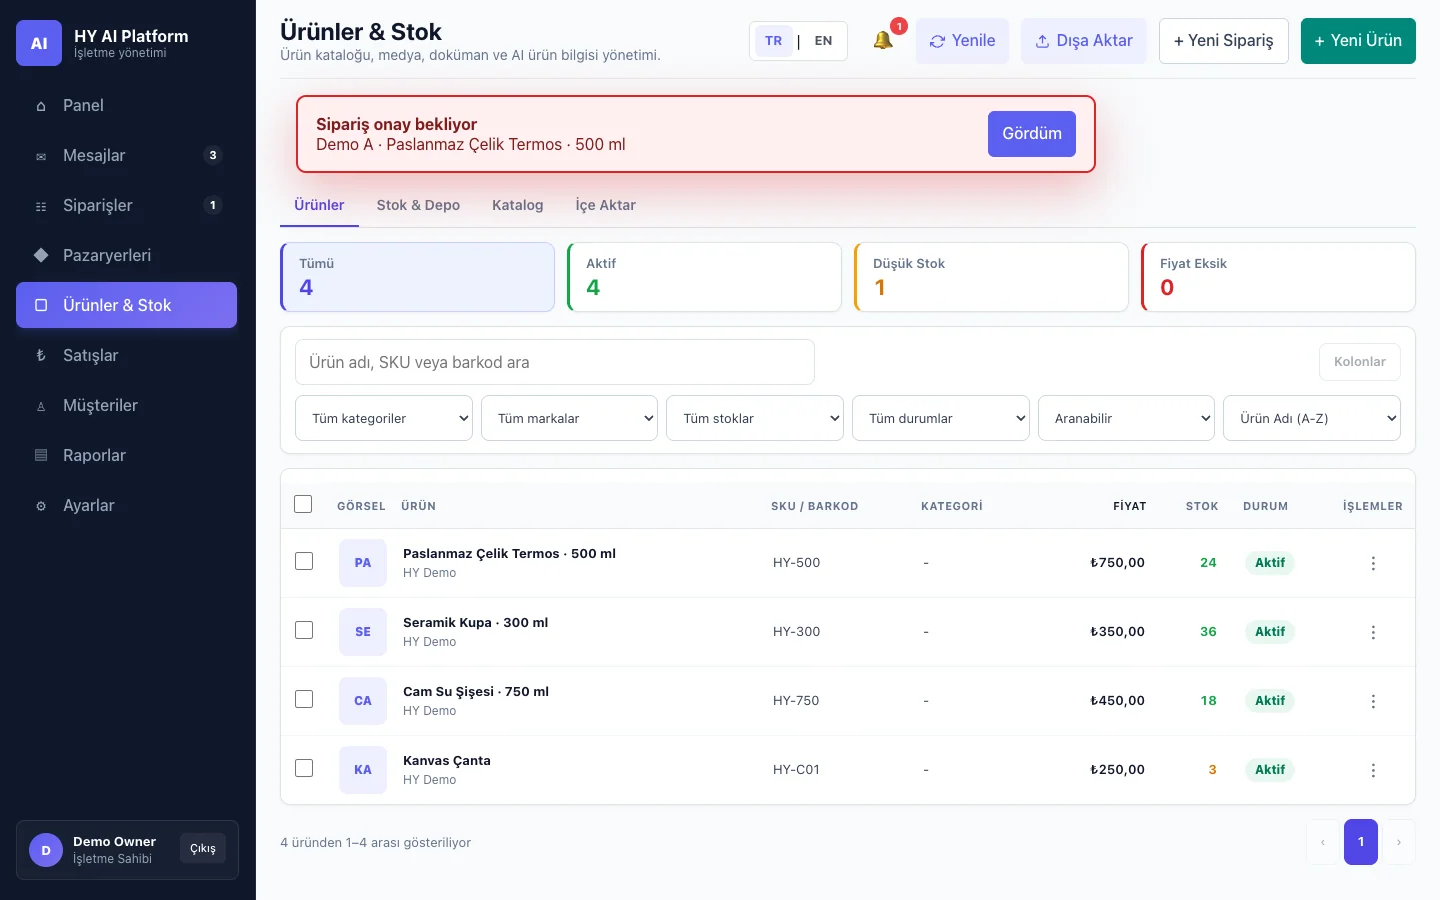Click the SE product thumbnail
1440x900 pixels.
pyautogui.click(x=363, y=632)
